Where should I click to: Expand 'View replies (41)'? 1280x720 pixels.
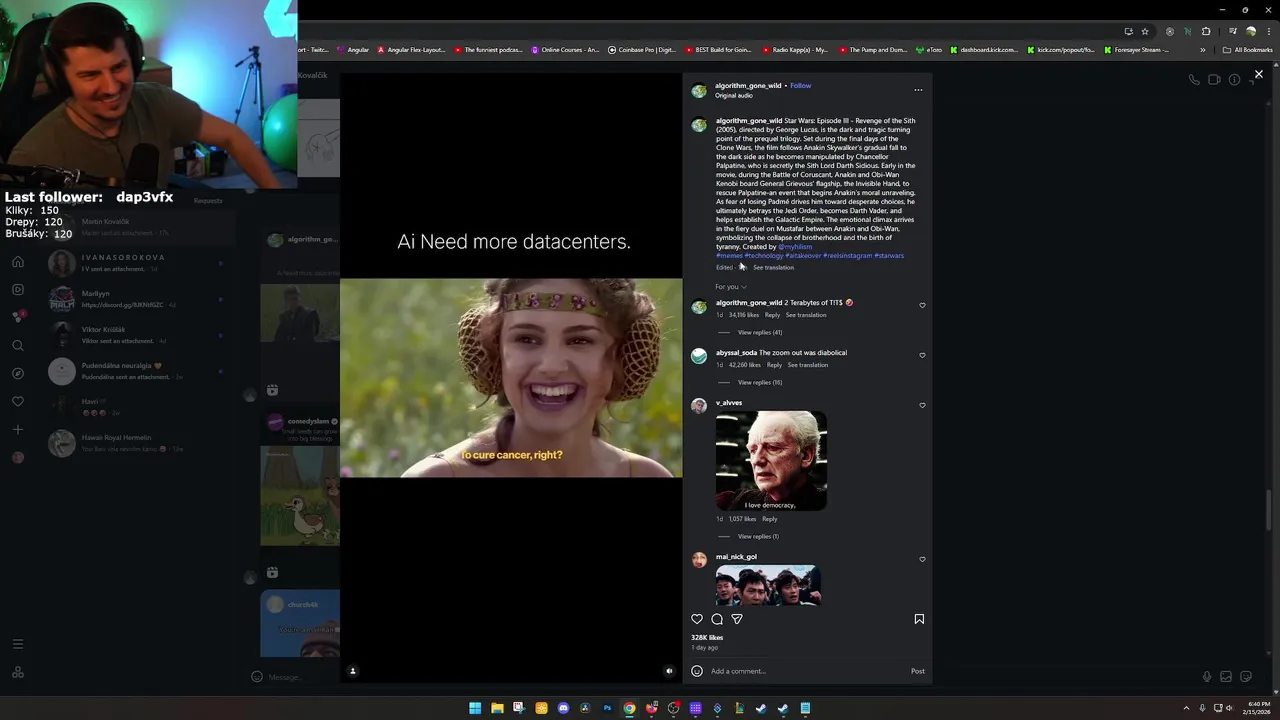760,332
